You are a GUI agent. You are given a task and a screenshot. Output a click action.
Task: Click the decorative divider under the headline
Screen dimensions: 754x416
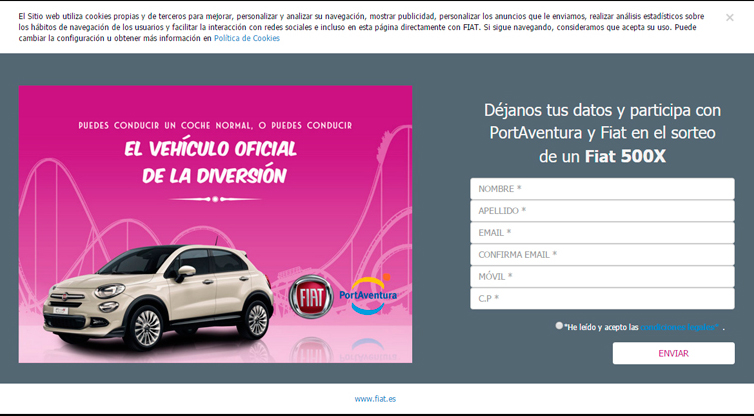point(215,199)
